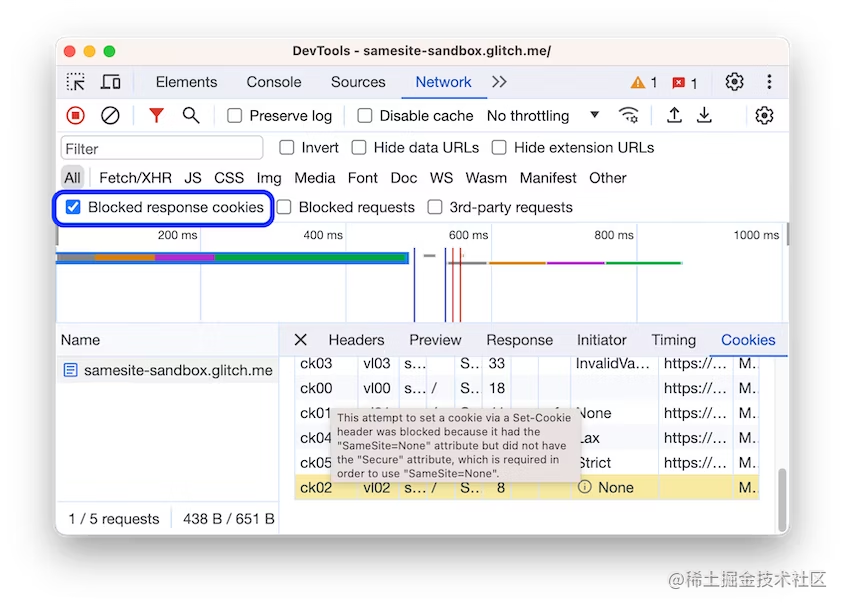
Task: Click the red error count badge
Action: pyautogui.click(x=684, y=83)
